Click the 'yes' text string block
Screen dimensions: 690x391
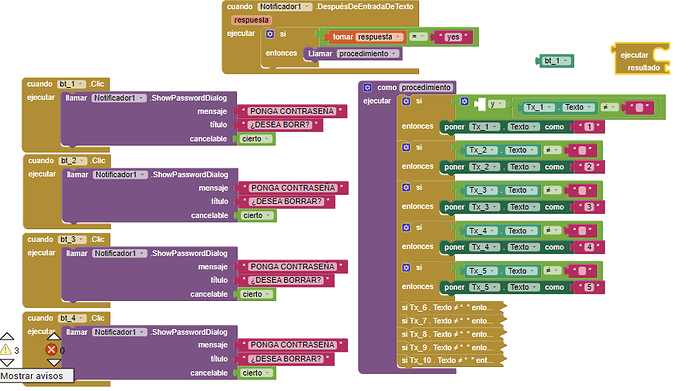coord(453,37)
